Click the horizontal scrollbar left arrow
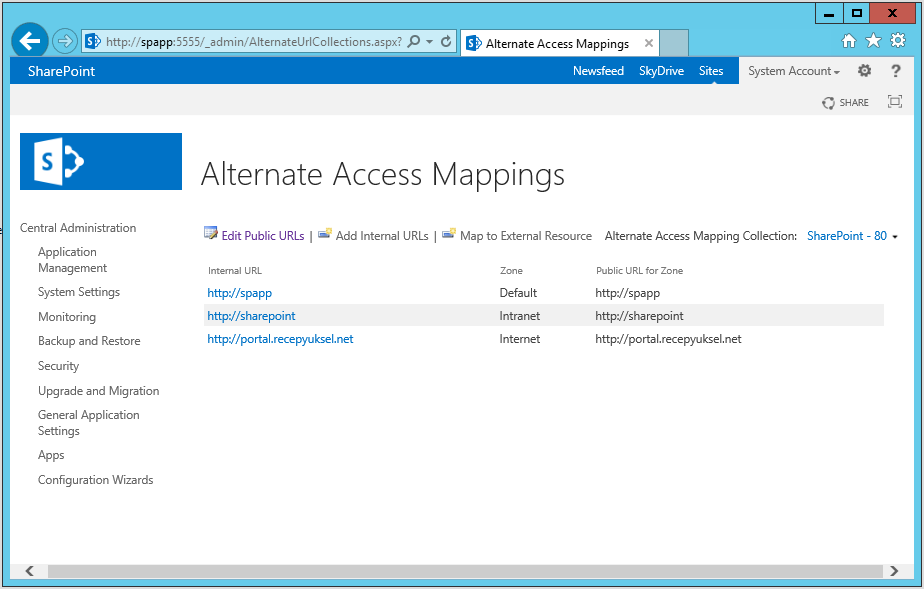The image size is (924, 589). coord(29,571)
